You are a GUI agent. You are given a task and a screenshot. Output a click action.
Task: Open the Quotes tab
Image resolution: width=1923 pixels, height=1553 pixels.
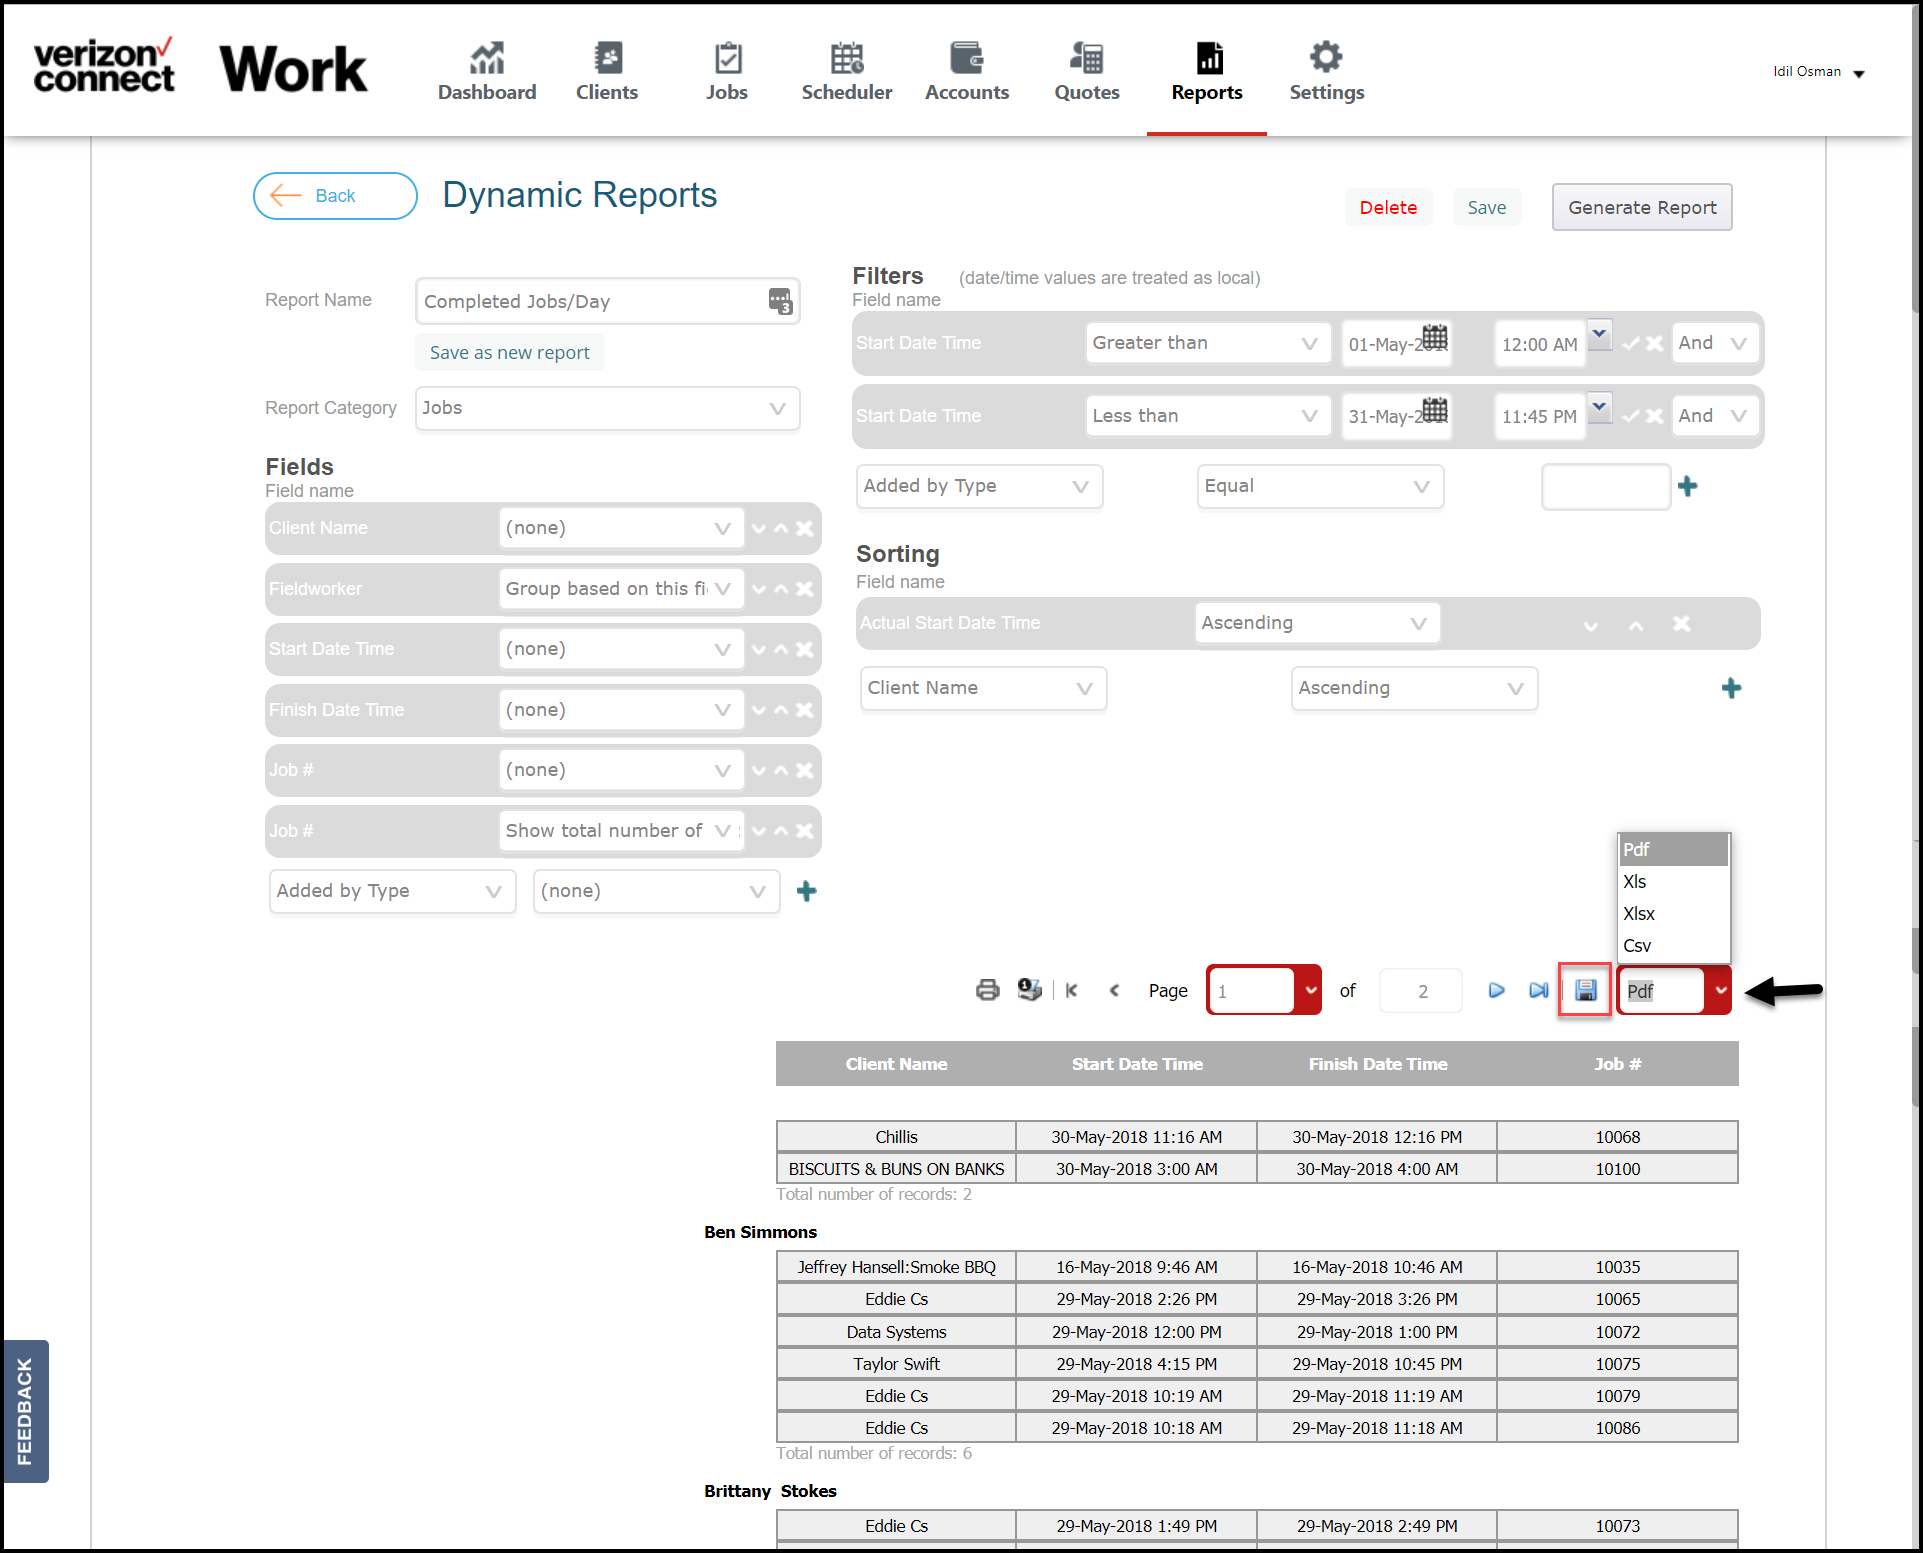1087,71
